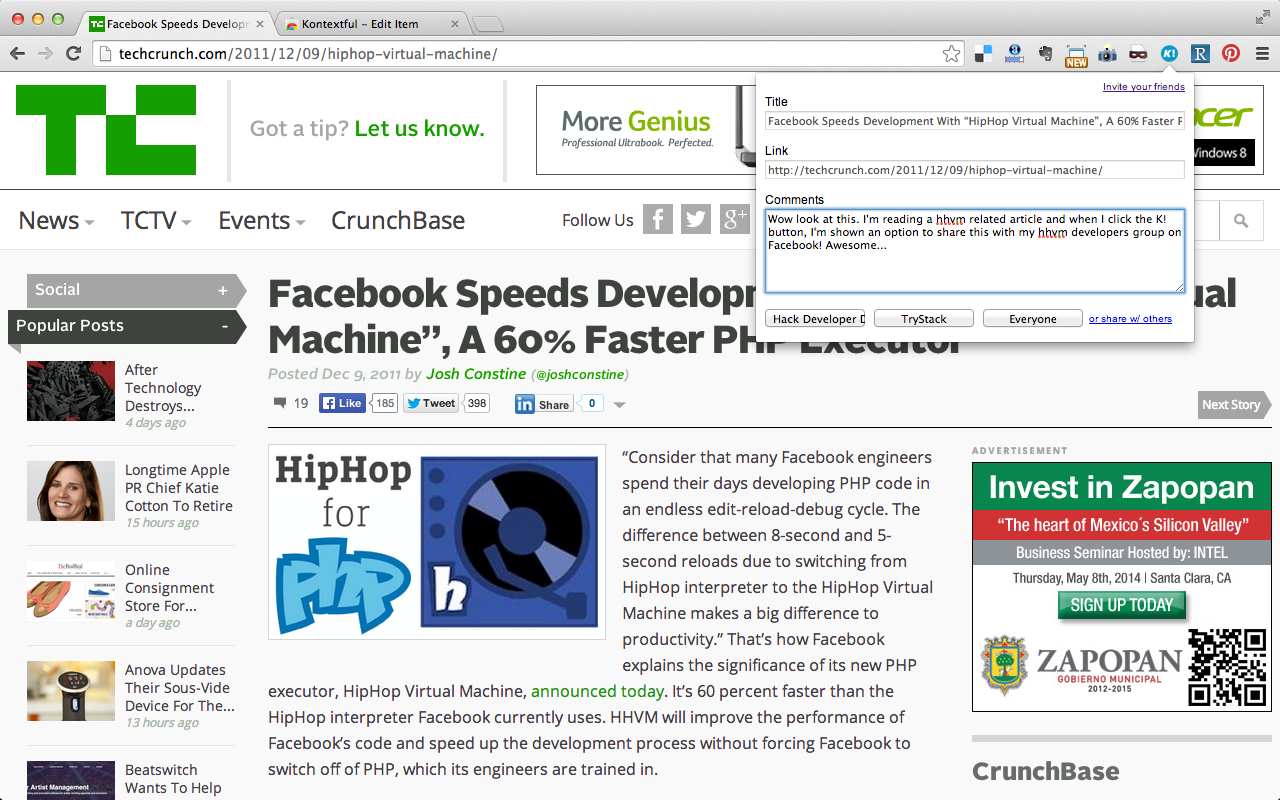Open the Chrome hamburger menu
The image size is (1280, 800).
[1261, 54]
